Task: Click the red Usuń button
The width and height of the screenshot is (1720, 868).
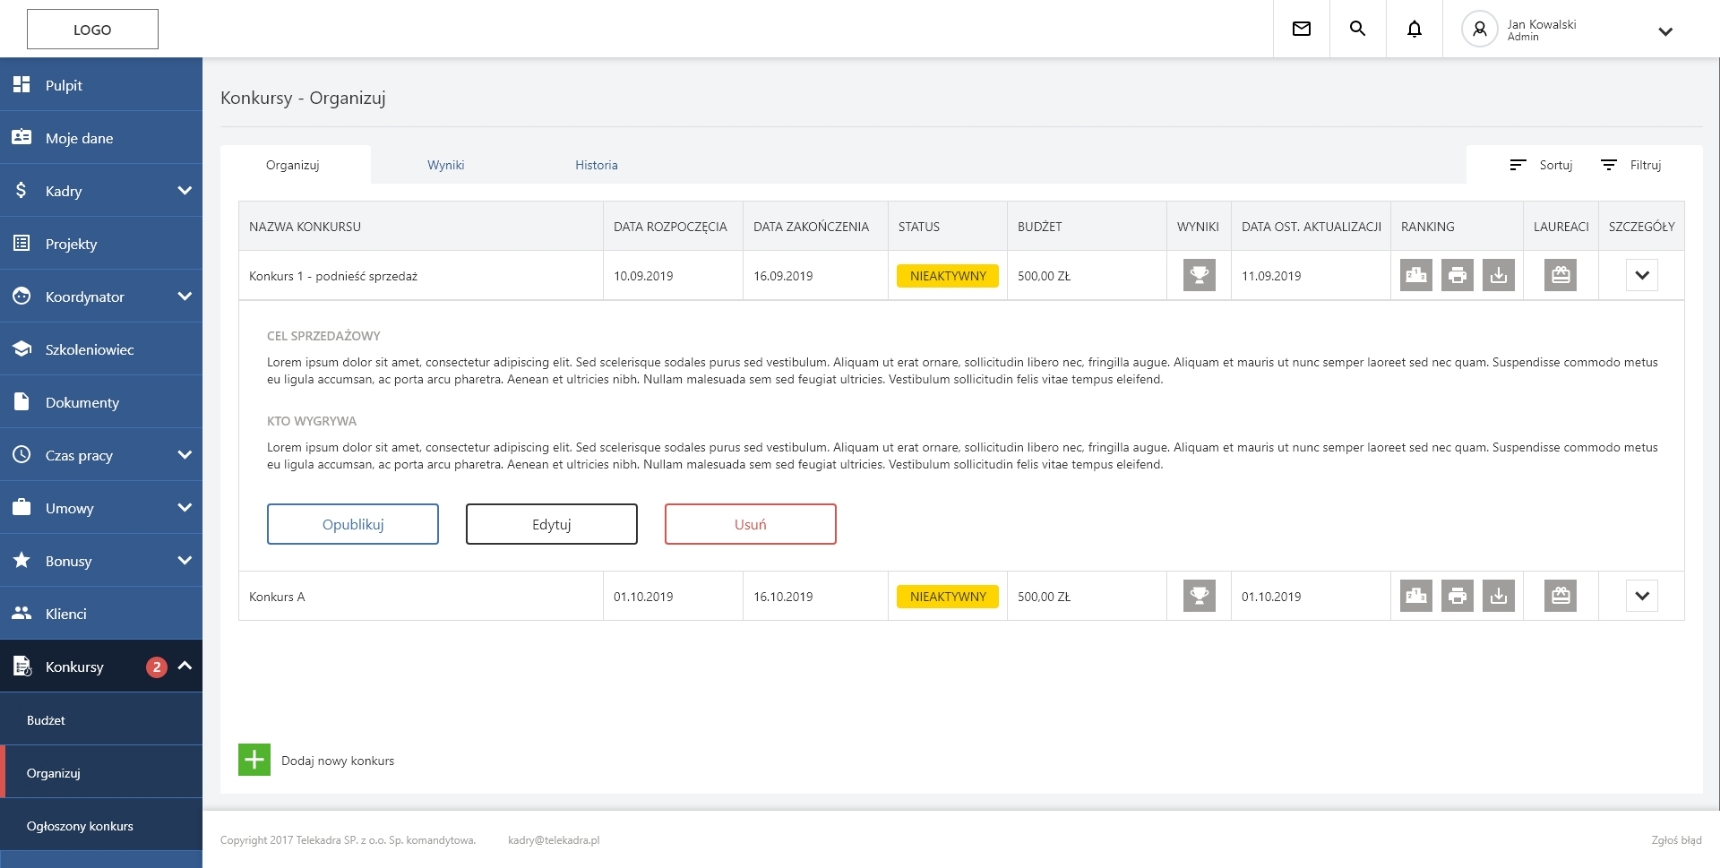Action: click(750, 524)
